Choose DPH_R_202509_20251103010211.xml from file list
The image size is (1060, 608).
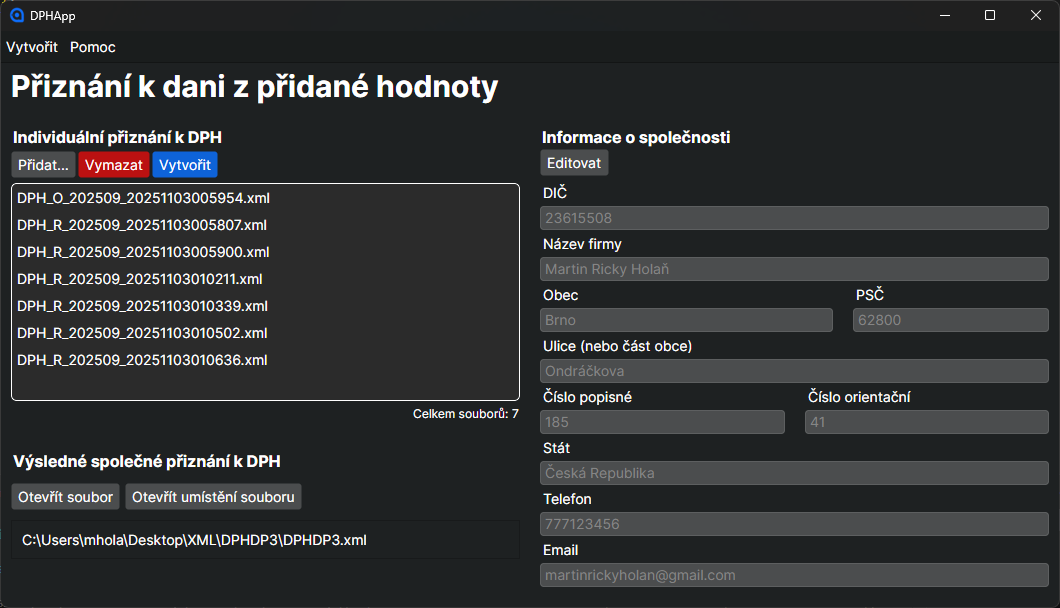click(140, 279)
